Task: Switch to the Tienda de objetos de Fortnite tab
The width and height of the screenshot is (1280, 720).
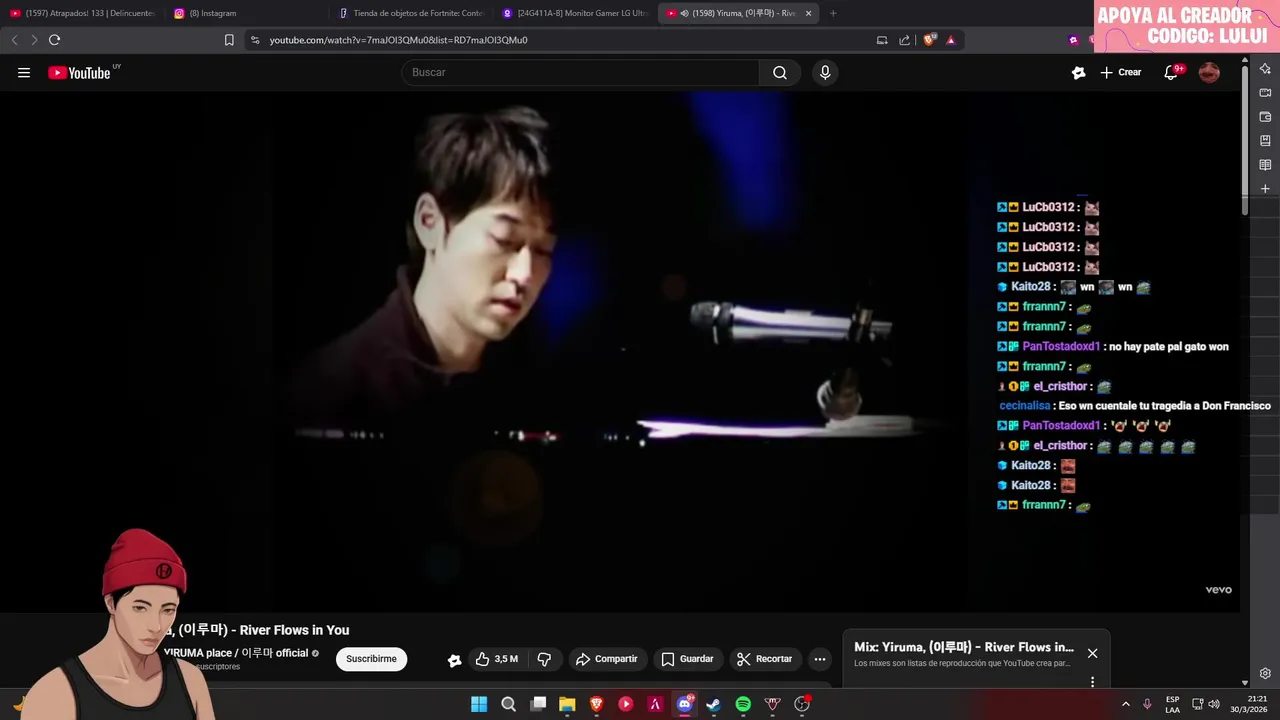Action: pyautogui.click(x=410, y=13)
